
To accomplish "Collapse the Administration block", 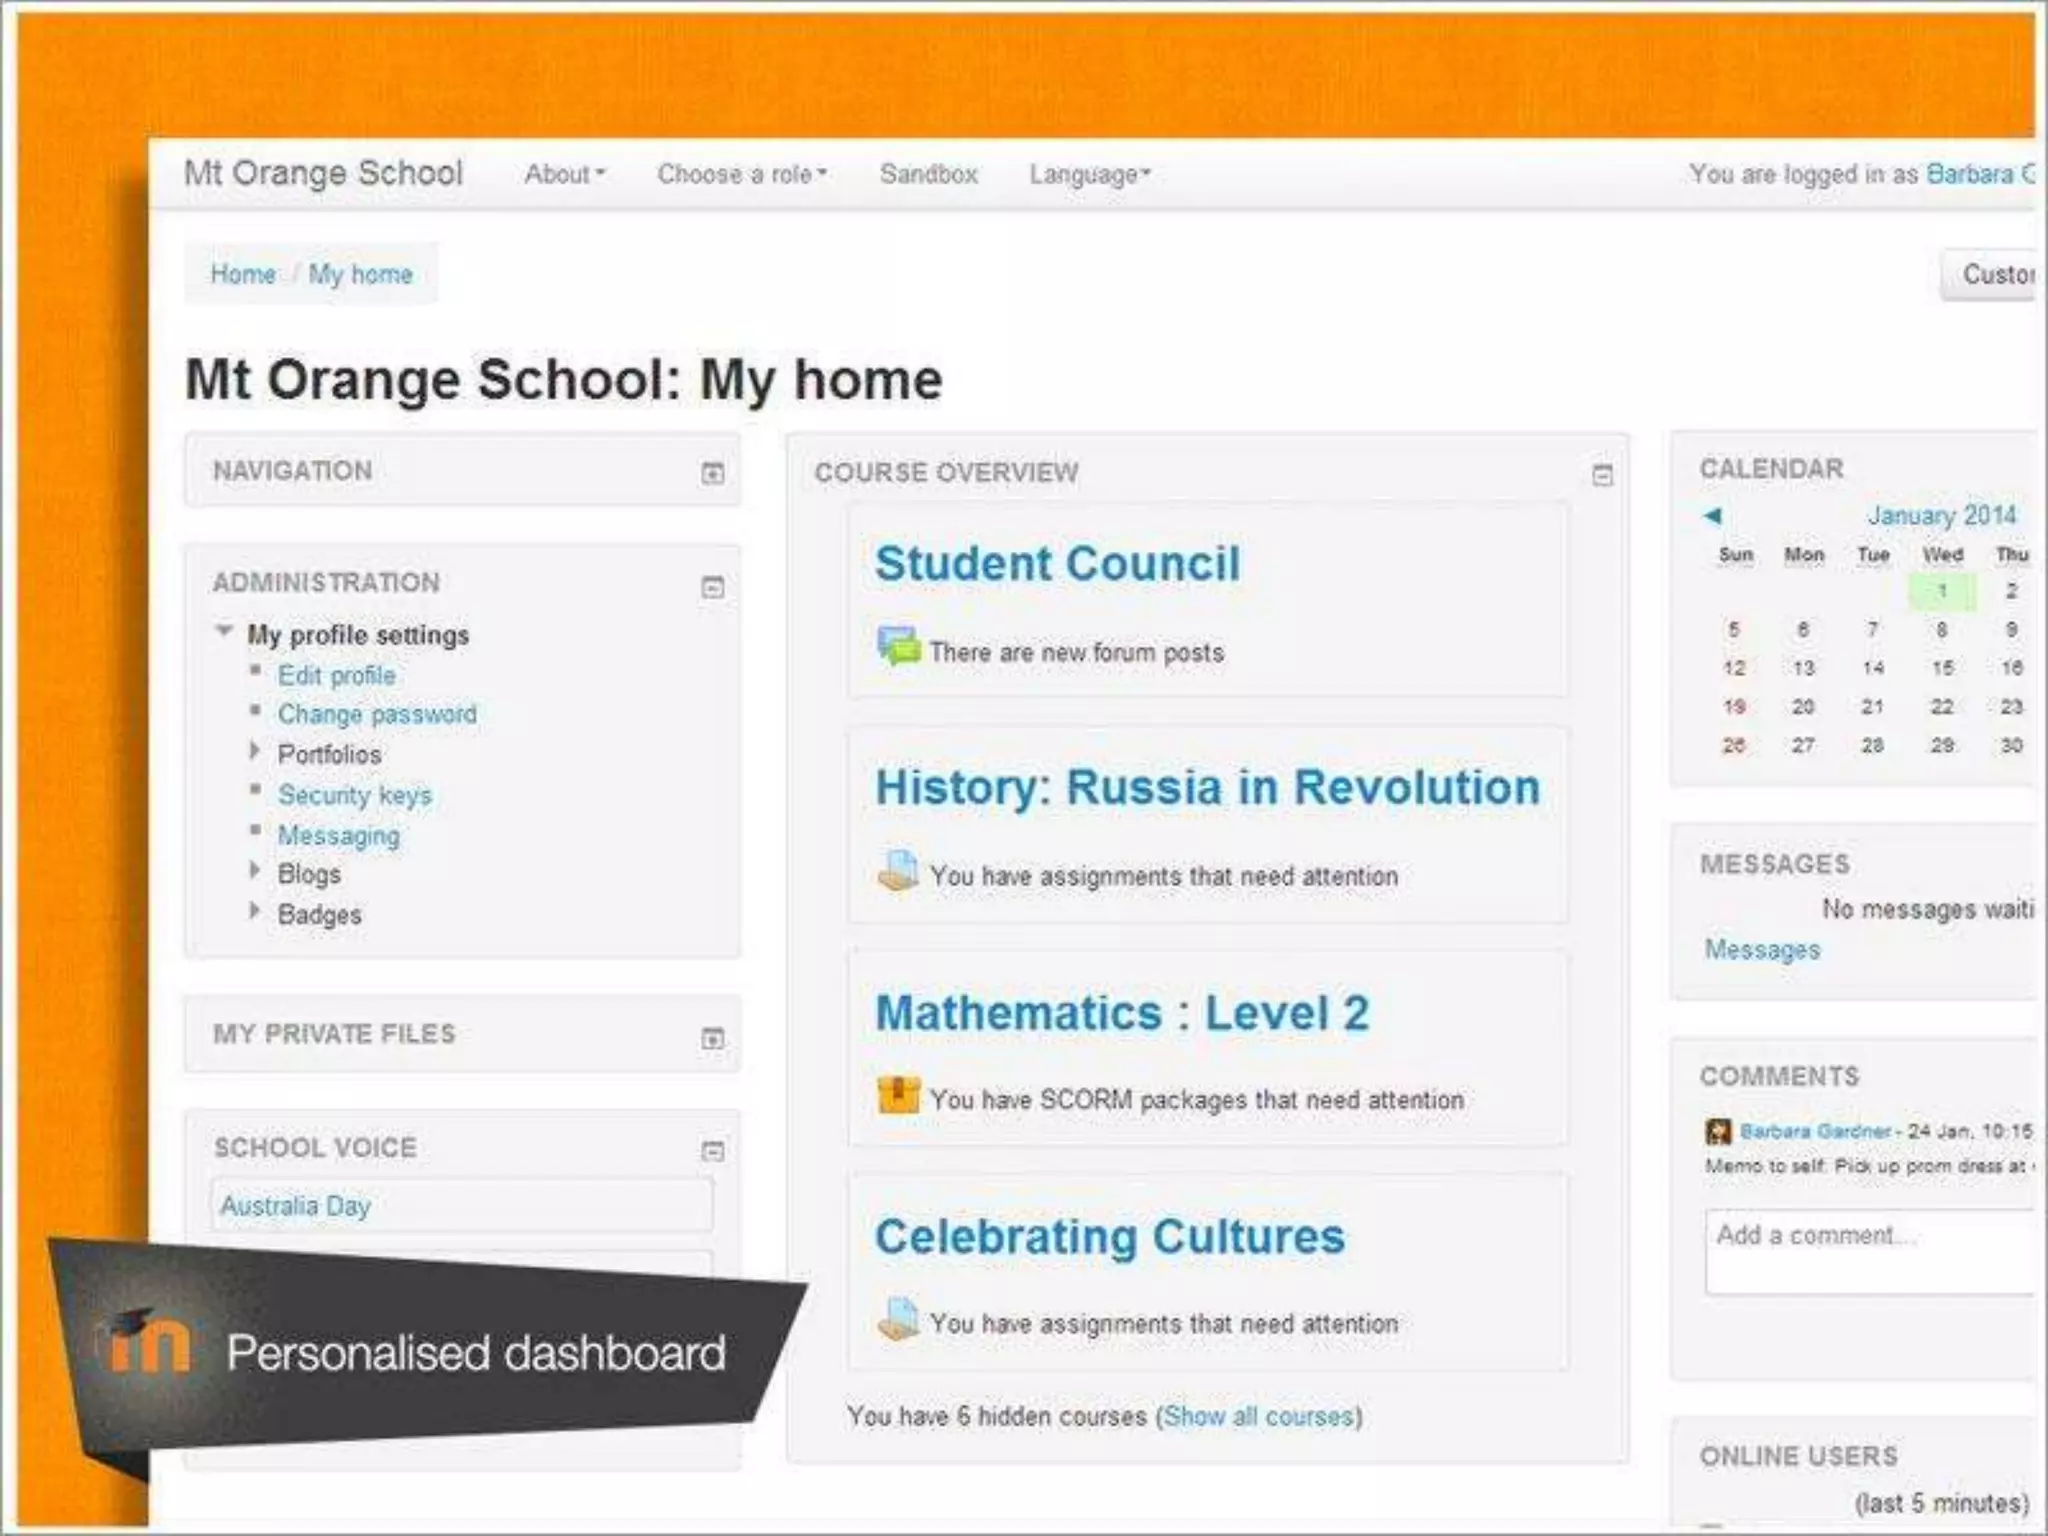I will [712, 587].
